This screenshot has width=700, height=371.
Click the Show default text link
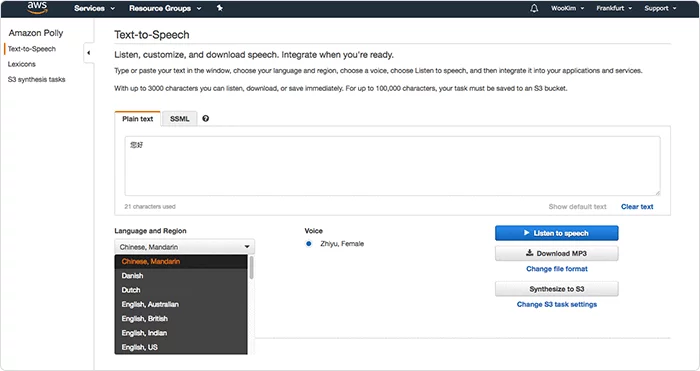tap(577, 206)
